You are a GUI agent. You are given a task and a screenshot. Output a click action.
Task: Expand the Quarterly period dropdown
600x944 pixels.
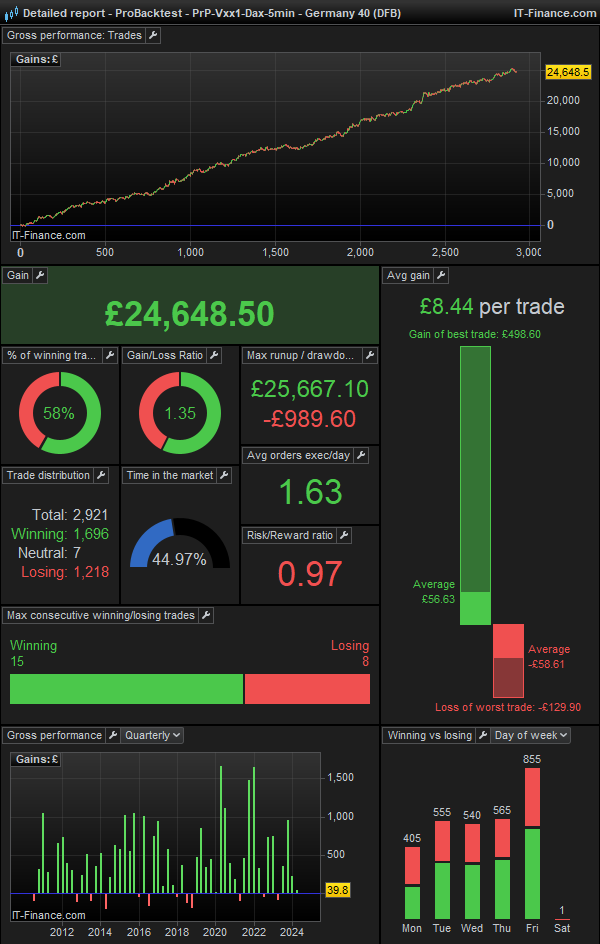pos(152,735)
